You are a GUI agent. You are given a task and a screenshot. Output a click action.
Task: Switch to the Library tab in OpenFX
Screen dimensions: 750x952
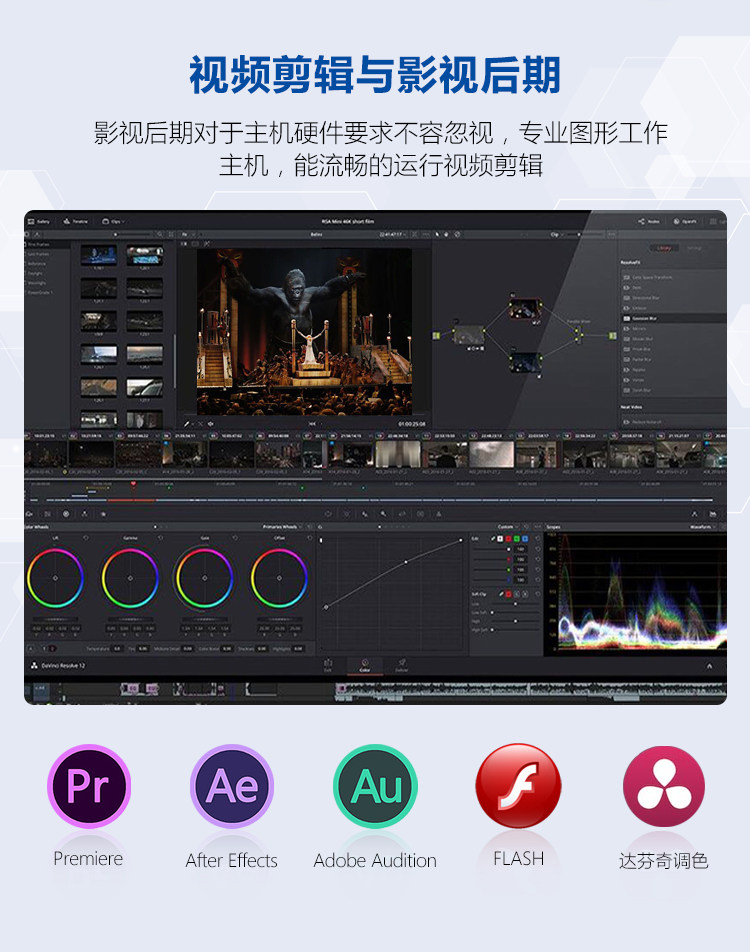click(664, 248)
